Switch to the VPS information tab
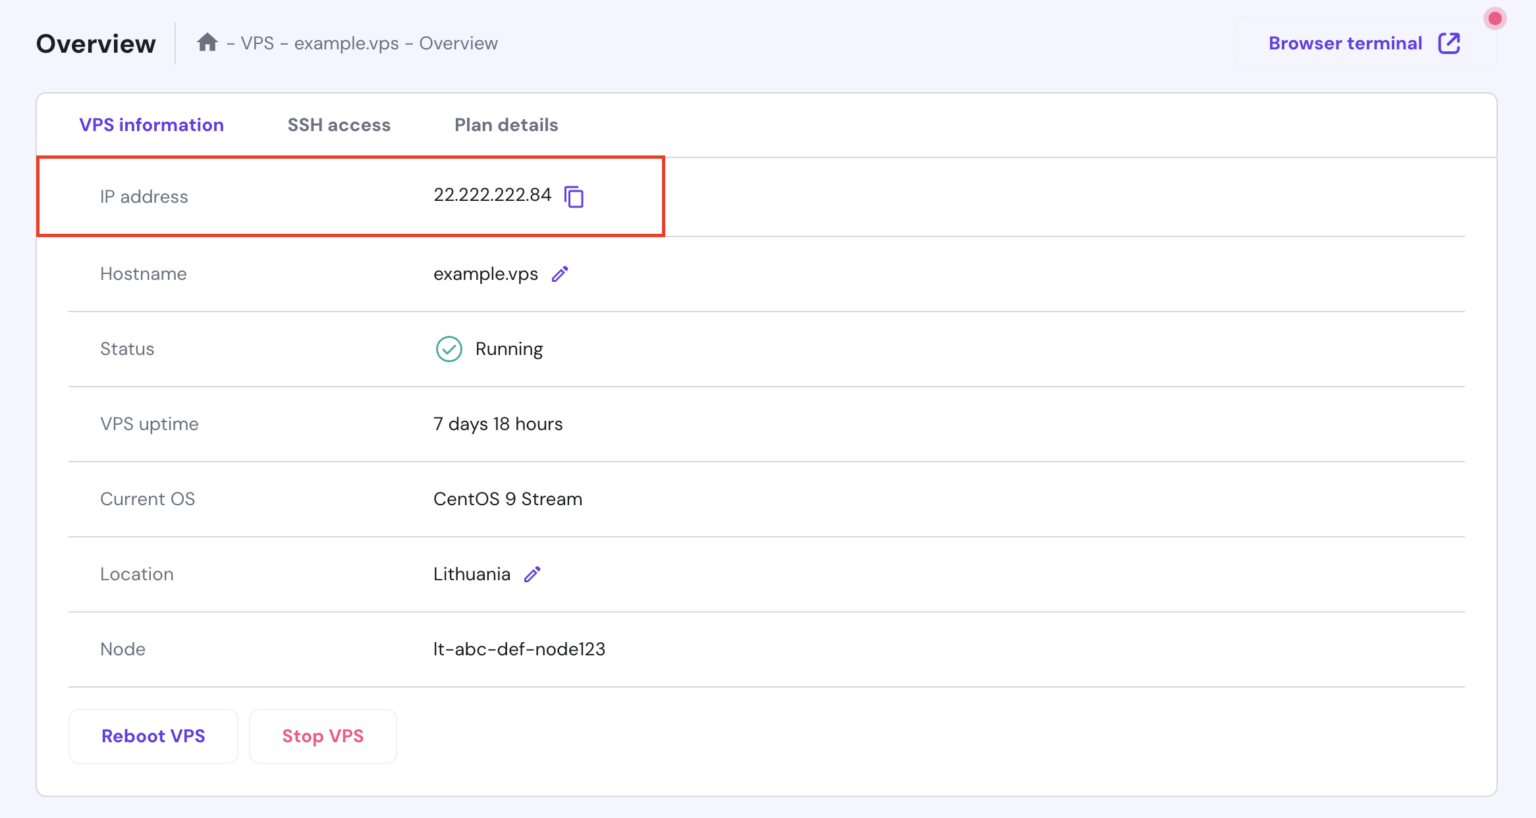The image size is (1536, 818). coord(151,125)
